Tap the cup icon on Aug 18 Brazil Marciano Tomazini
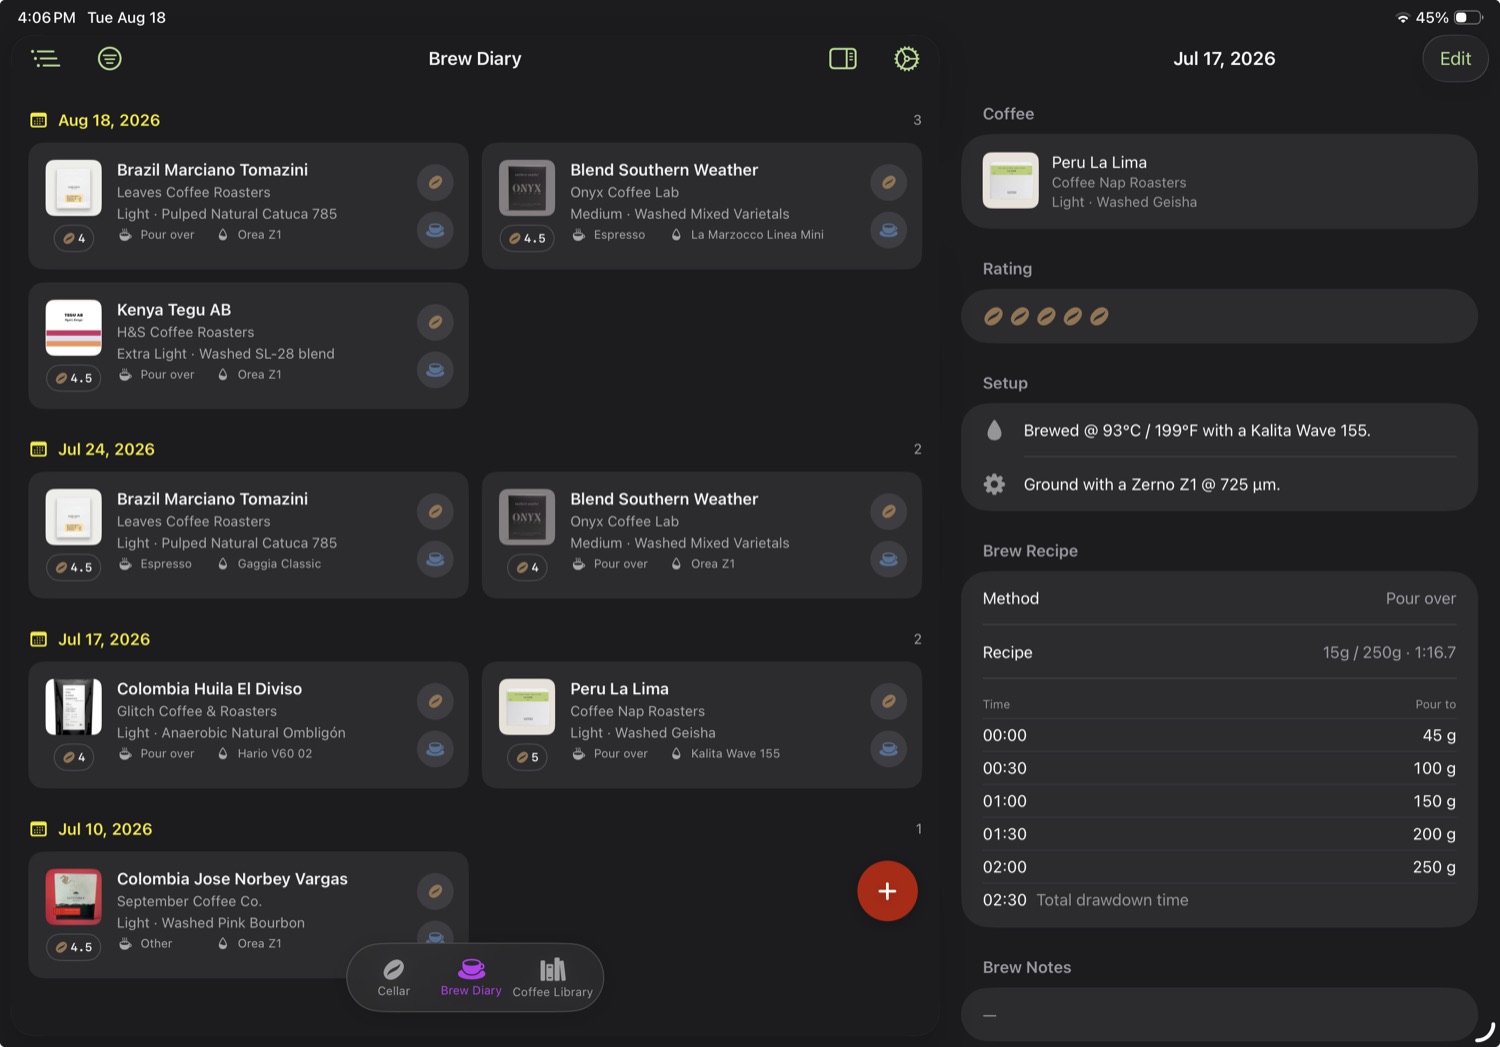 (x=435, y=230)
